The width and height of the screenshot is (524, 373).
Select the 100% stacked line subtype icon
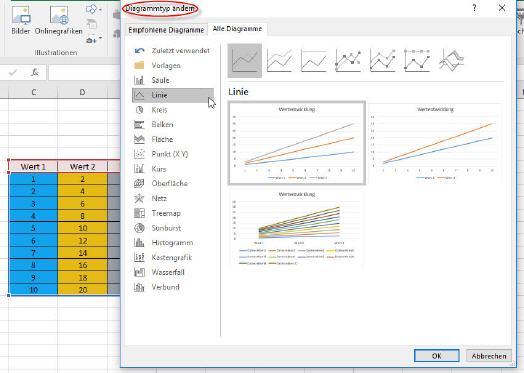point(313,60)
